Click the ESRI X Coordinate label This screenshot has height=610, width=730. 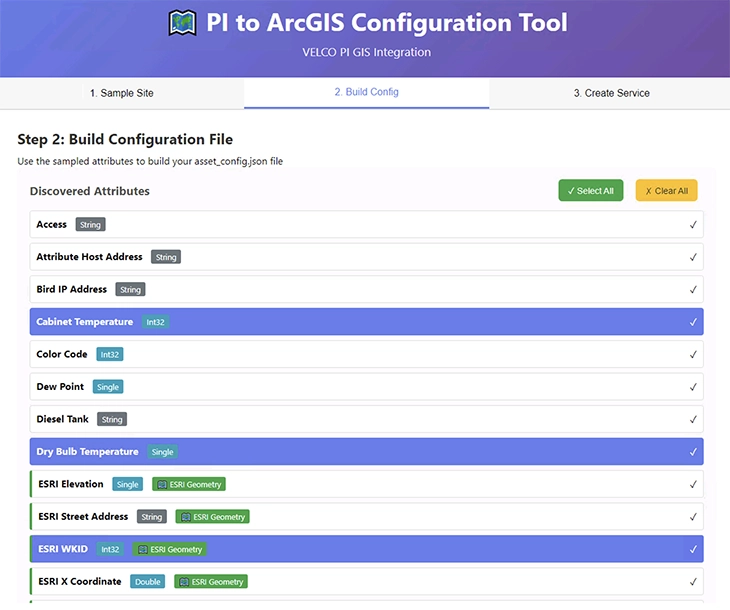pos(80,582)
